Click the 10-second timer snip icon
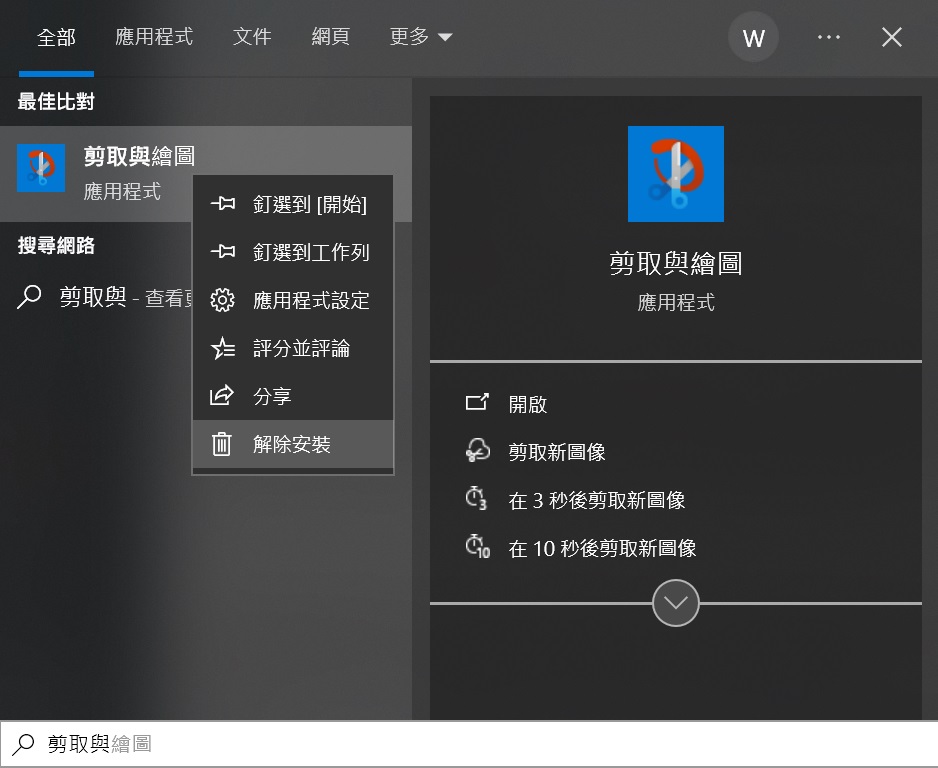Screen dimensions: 938x768 (x=478, y=547)
